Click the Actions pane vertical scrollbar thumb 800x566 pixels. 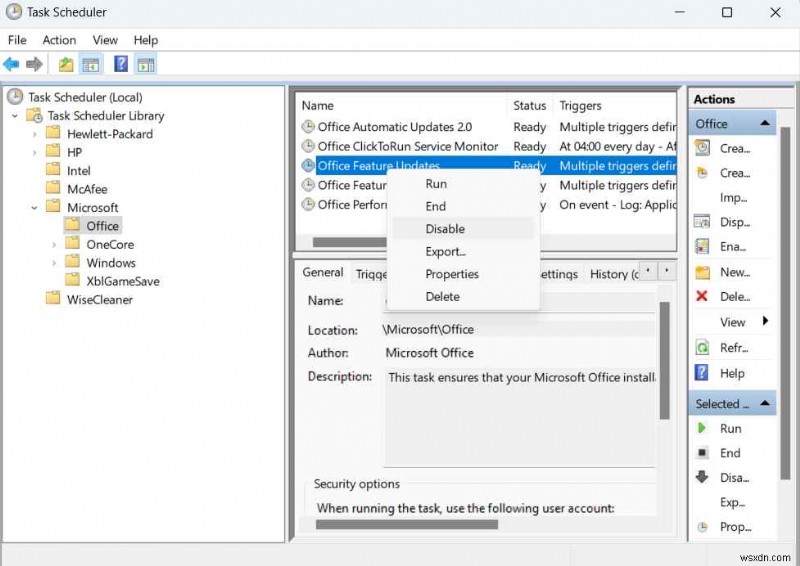[785, 303]
